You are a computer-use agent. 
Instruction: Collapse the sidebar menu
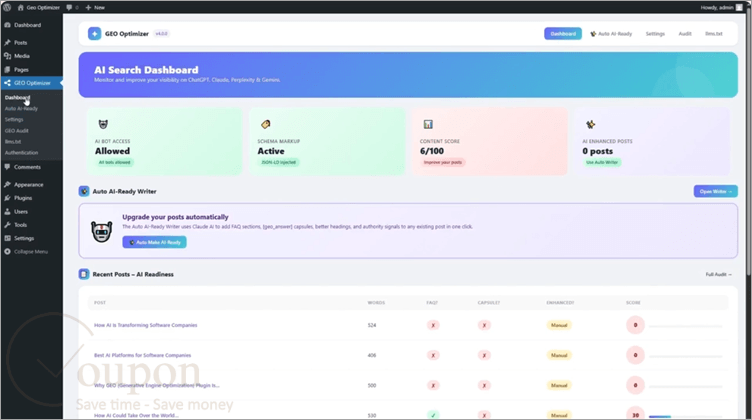click(26, 251)
